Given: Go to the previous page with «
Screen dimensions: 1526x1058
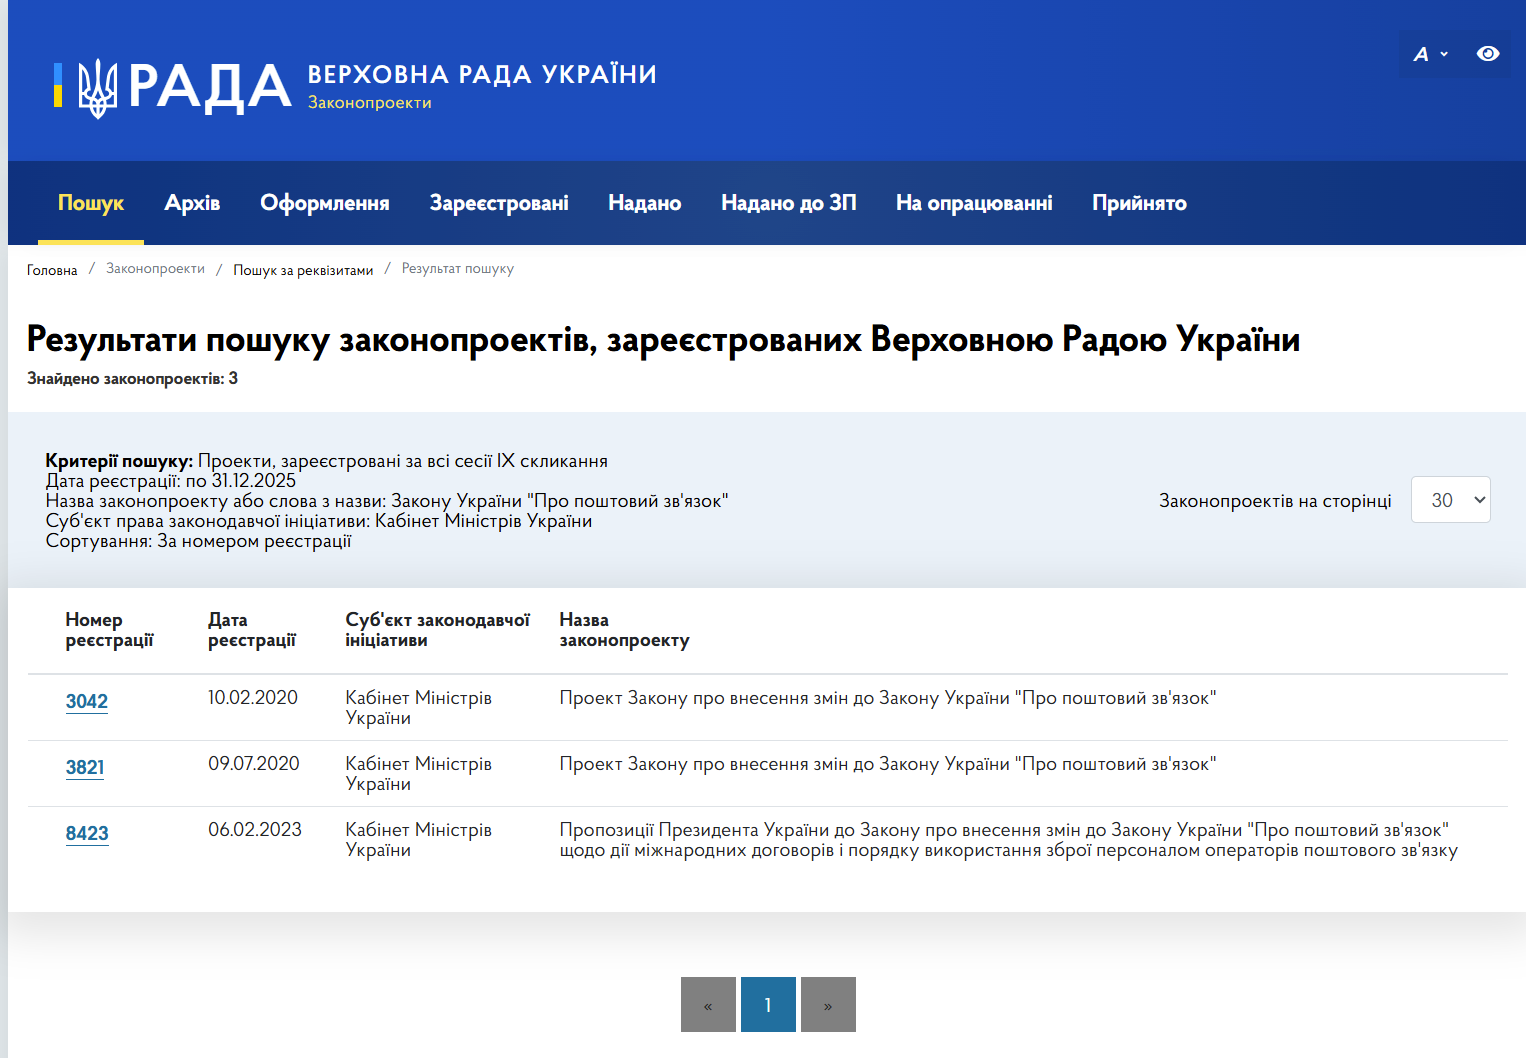Looking at the screenshot, I should tap(708, 1005).
